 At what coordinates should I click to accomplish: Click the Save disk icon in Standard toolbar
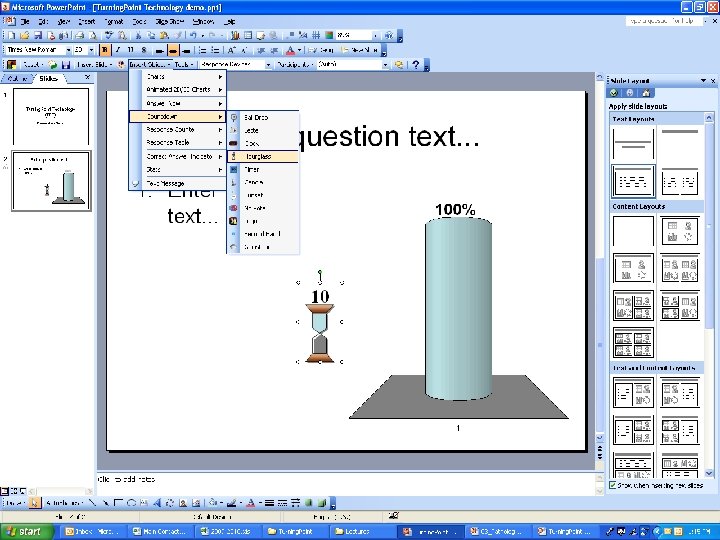[38, 35]
